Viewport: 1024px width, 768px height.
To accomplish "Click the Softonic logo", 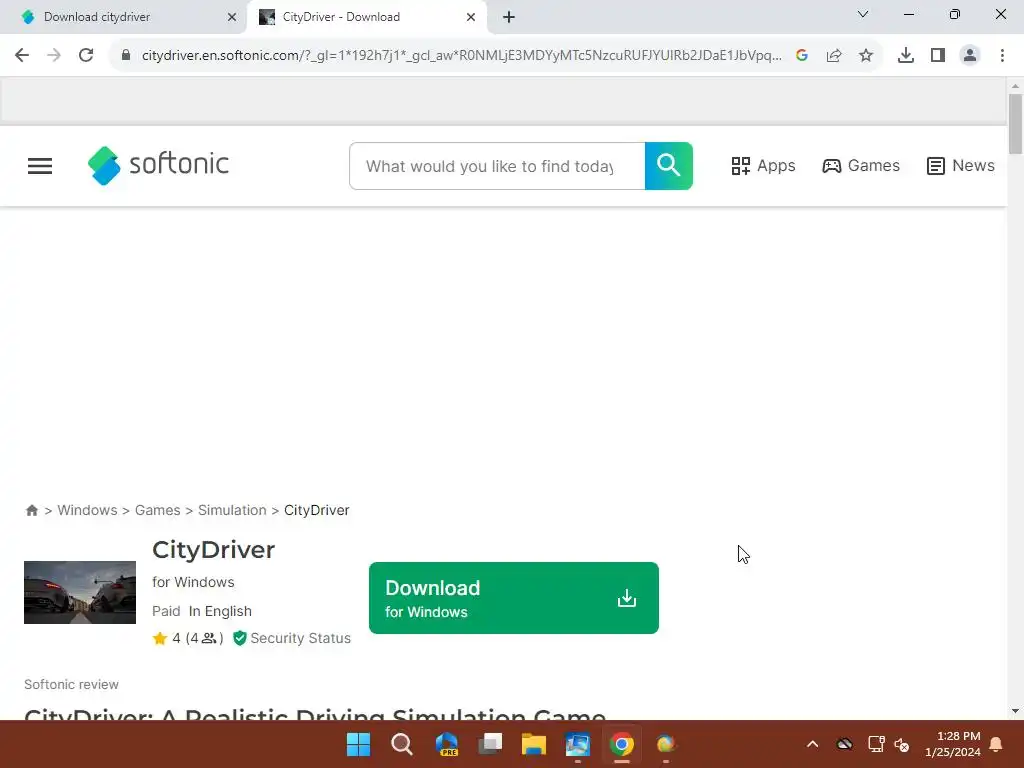I will pos(158,165).
